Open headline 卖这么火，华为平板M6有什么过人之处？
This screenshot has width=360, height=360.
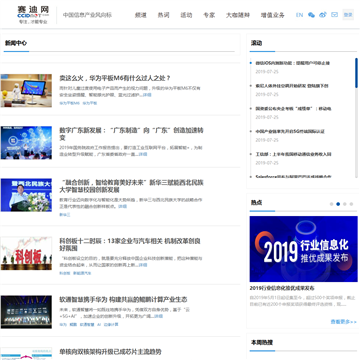[x=115, y=78]
